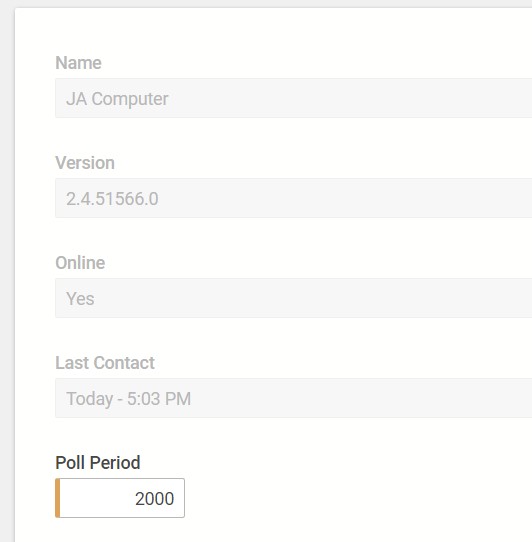Focus the disabled Version field
The image size is (532, 542).
pos(293,198)
